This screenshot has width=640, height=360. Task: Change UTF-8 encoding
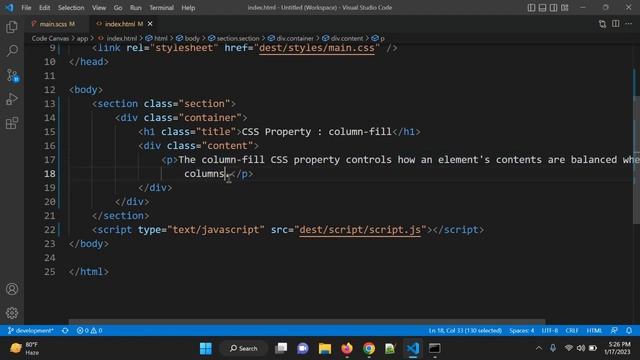click(550, 331)
